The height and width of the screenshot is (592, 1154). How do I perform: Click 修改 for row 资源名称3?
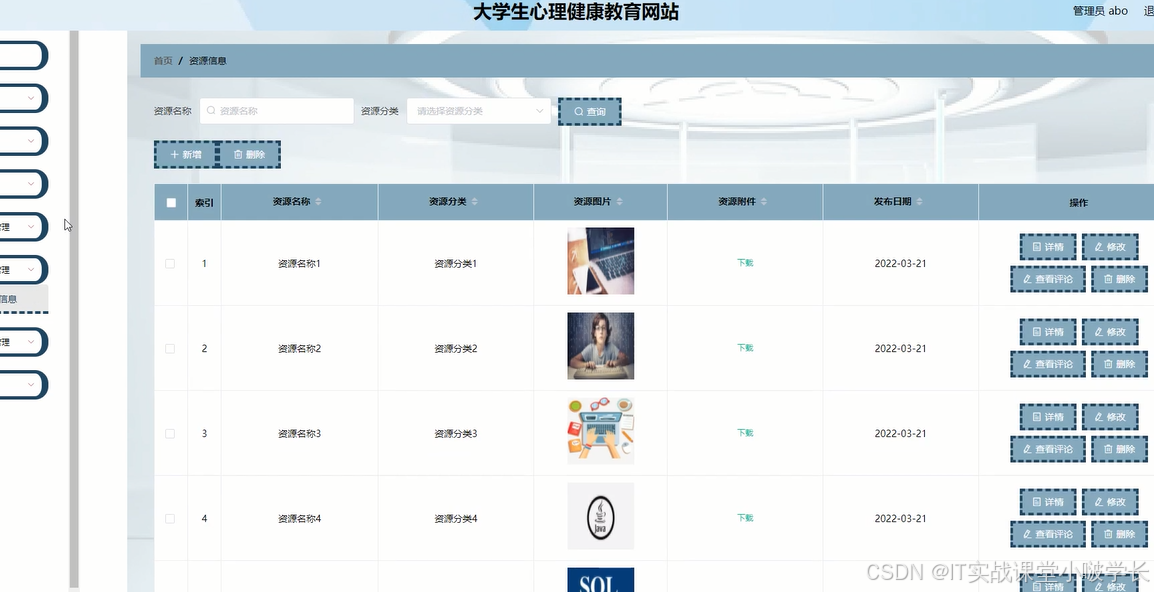point(1110,417)
